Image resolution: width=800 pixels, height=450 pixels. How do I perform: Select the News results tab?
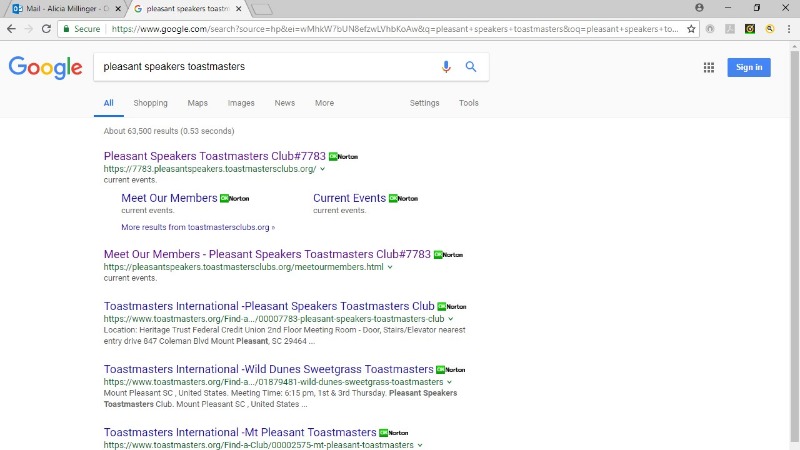point(285,103)
